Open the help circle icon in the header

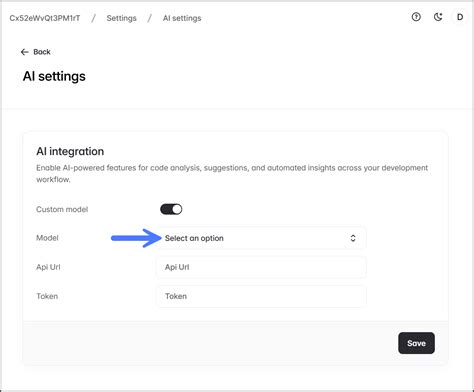tap(416, 17)
